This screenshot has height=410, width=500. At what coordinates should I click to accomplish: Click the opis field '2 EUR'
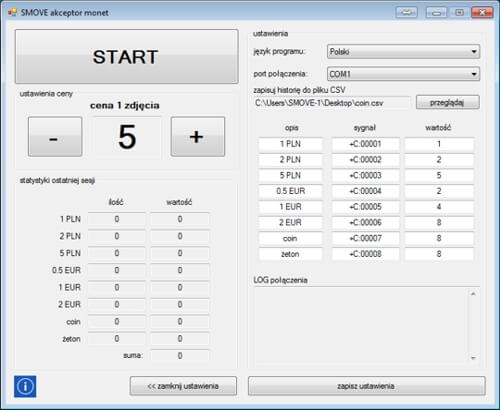click(x=290, y=222)
